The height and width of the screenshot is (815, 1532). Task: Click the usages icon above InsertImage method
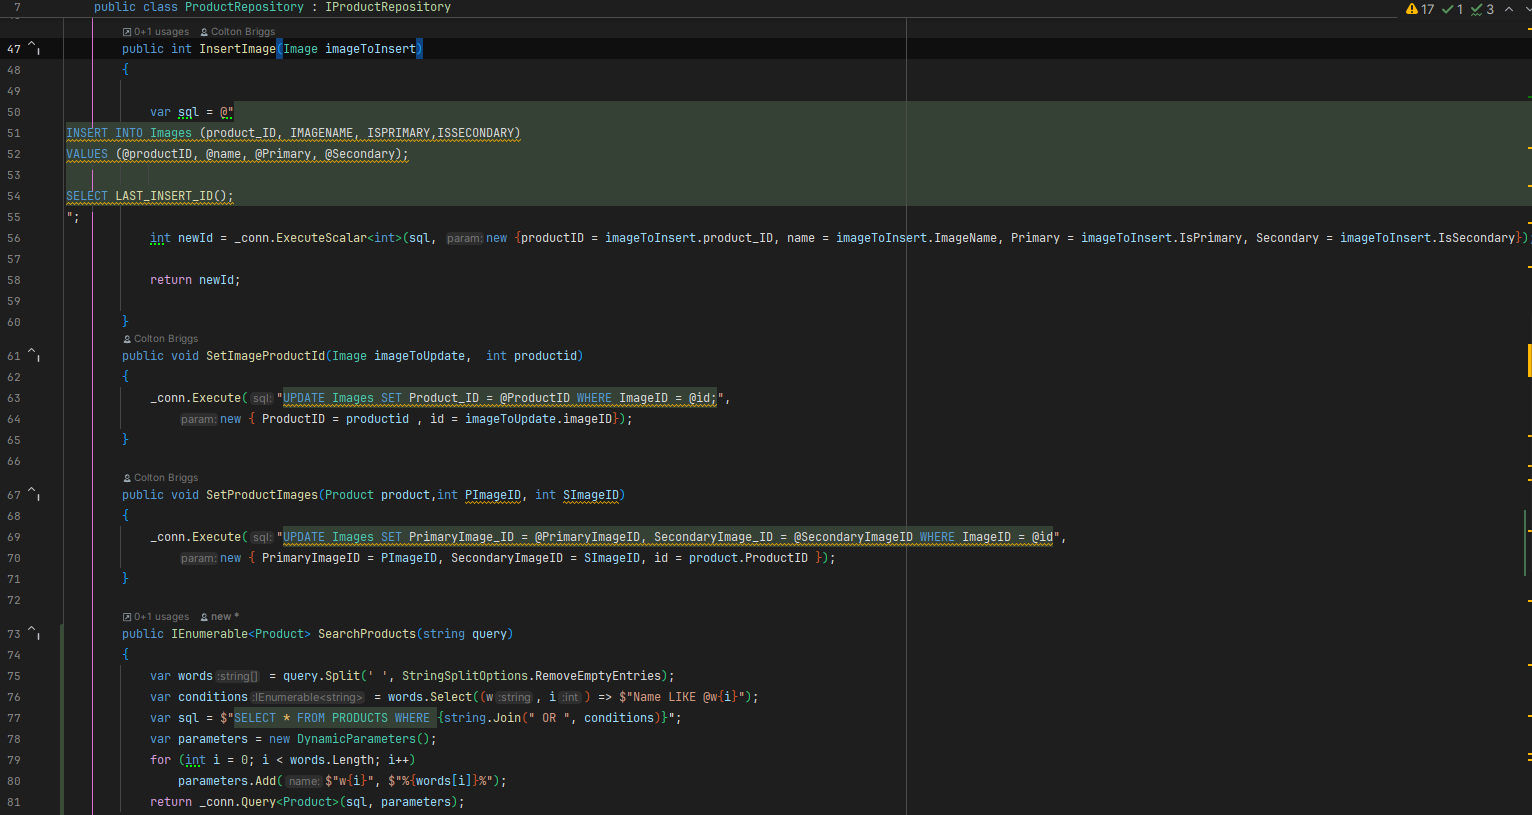[127, 32]
